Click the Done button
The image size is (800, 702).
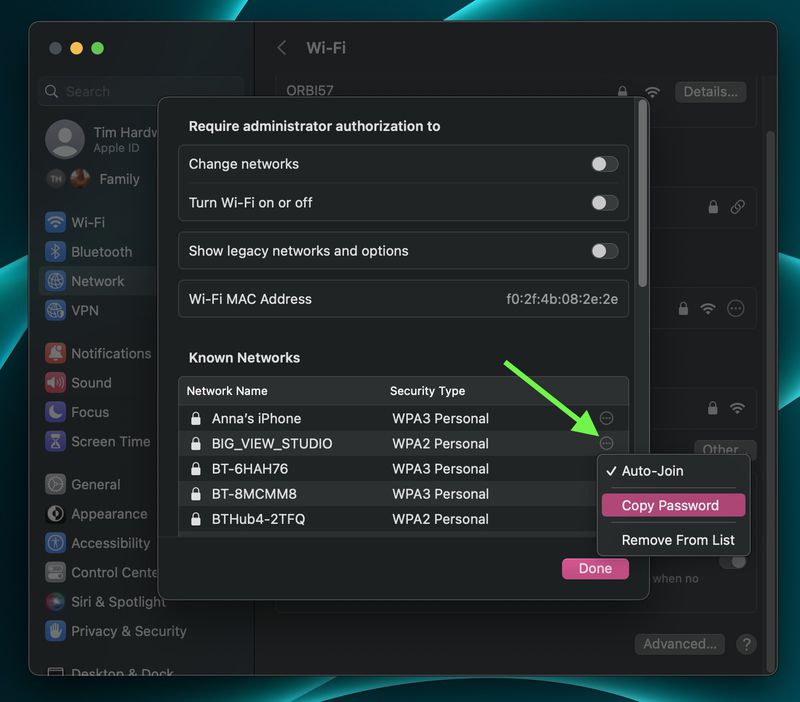tap(594, 568)
